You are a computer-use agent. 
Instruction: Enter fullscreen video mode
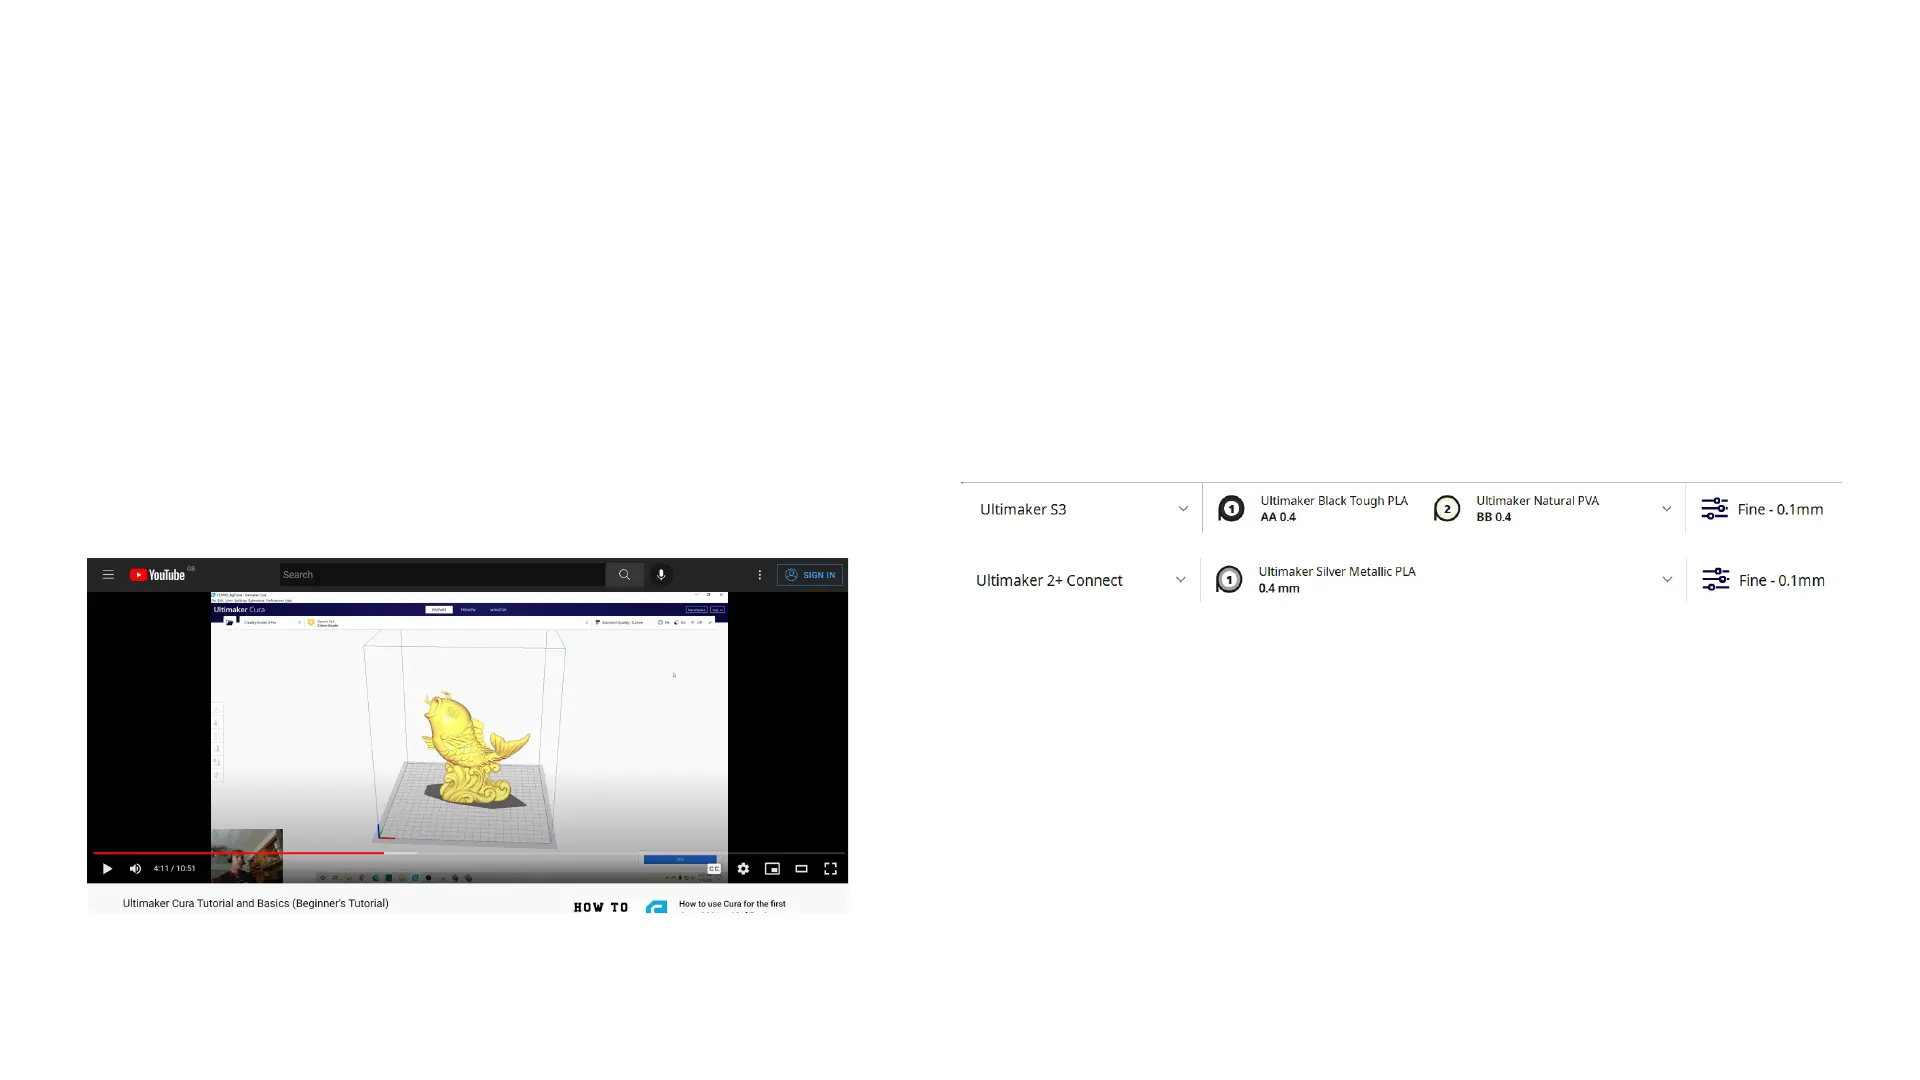click(x=830, y=869)
